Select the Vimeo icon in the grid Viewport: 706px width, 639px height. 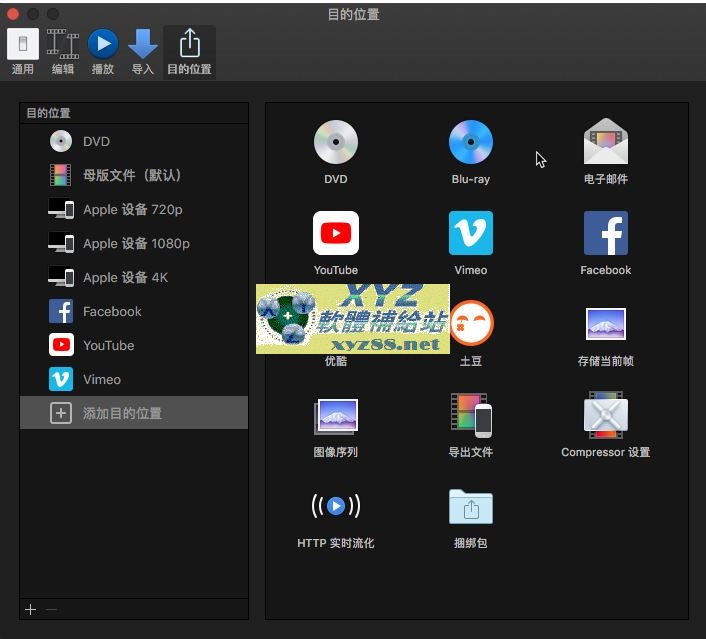tap(470, 234)
